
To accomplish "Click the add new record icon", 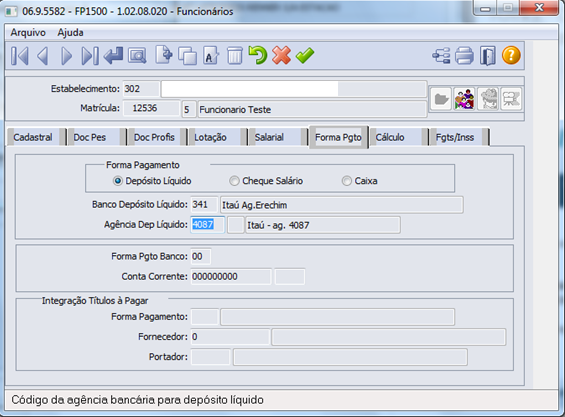I will coord(164,55).
